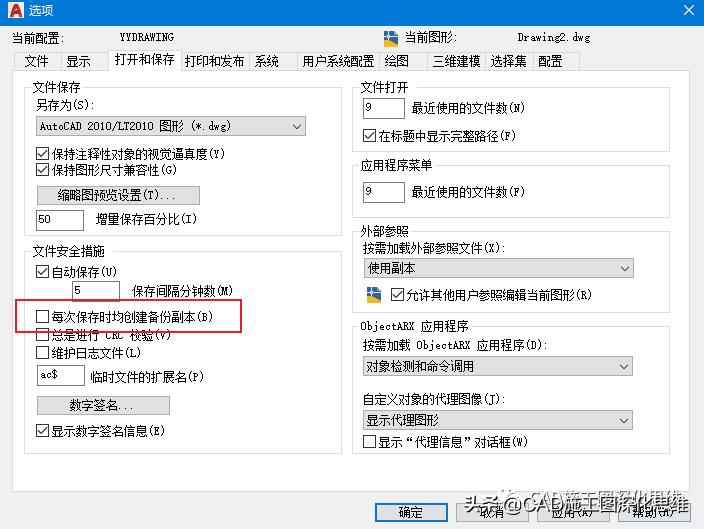704x529 pixels.
Task: Open the 数字签名 button
Action: (103, 406)
